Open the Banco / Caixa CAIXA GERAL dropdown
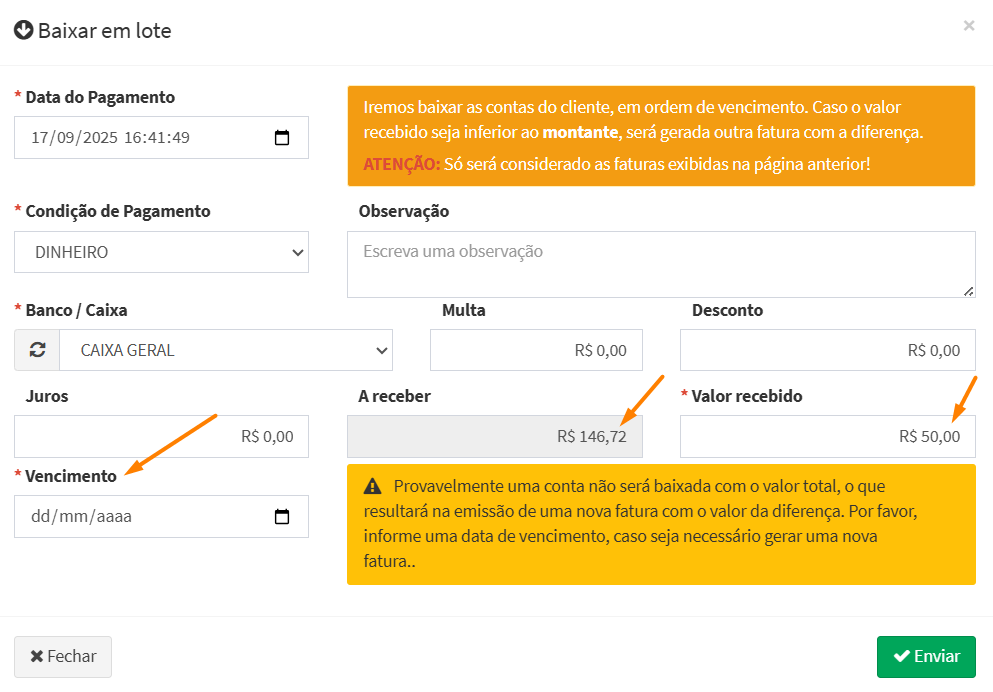 click(225, 350)
